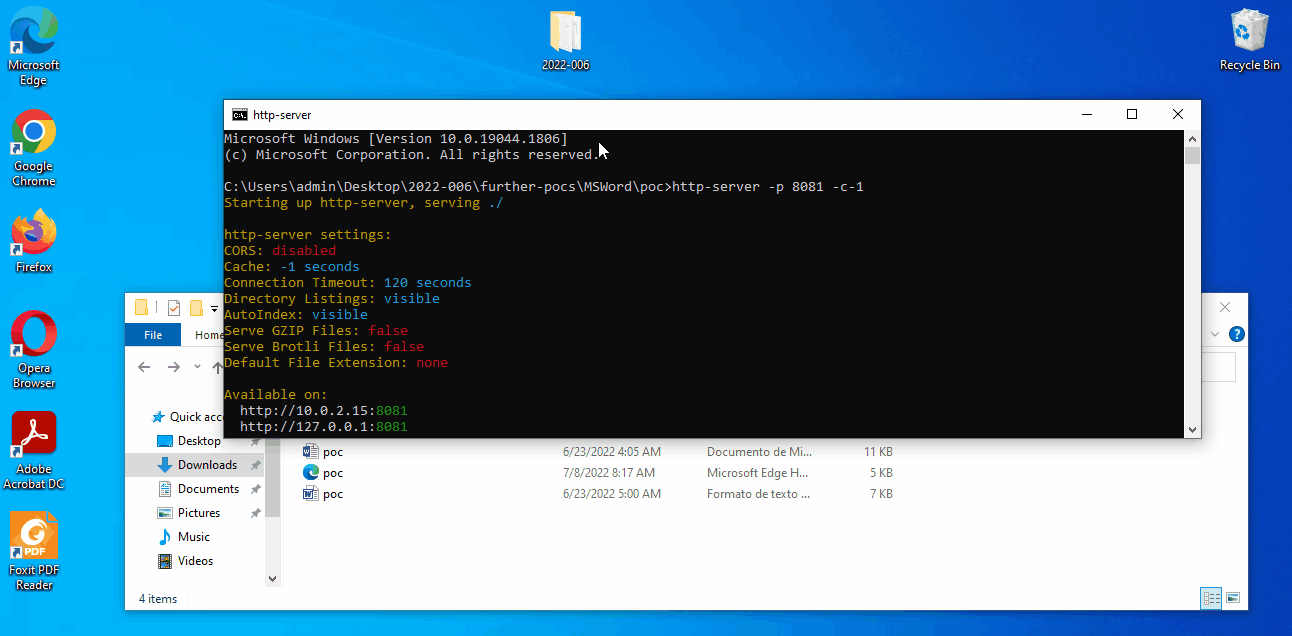Open Microsoft Edge desktop shortcut
The height and width of the screenshot is (636, 1292).
(x=34, y=47)
